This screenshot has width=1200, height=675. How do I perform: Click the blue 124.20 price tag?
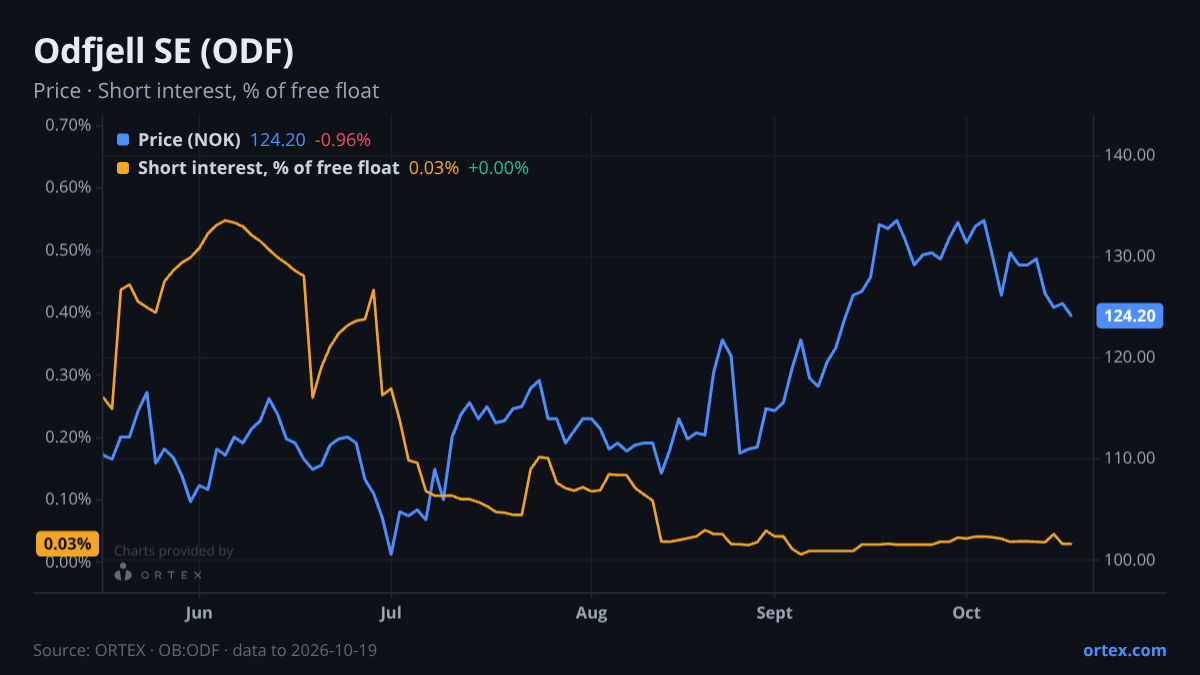click(1130, 316)
